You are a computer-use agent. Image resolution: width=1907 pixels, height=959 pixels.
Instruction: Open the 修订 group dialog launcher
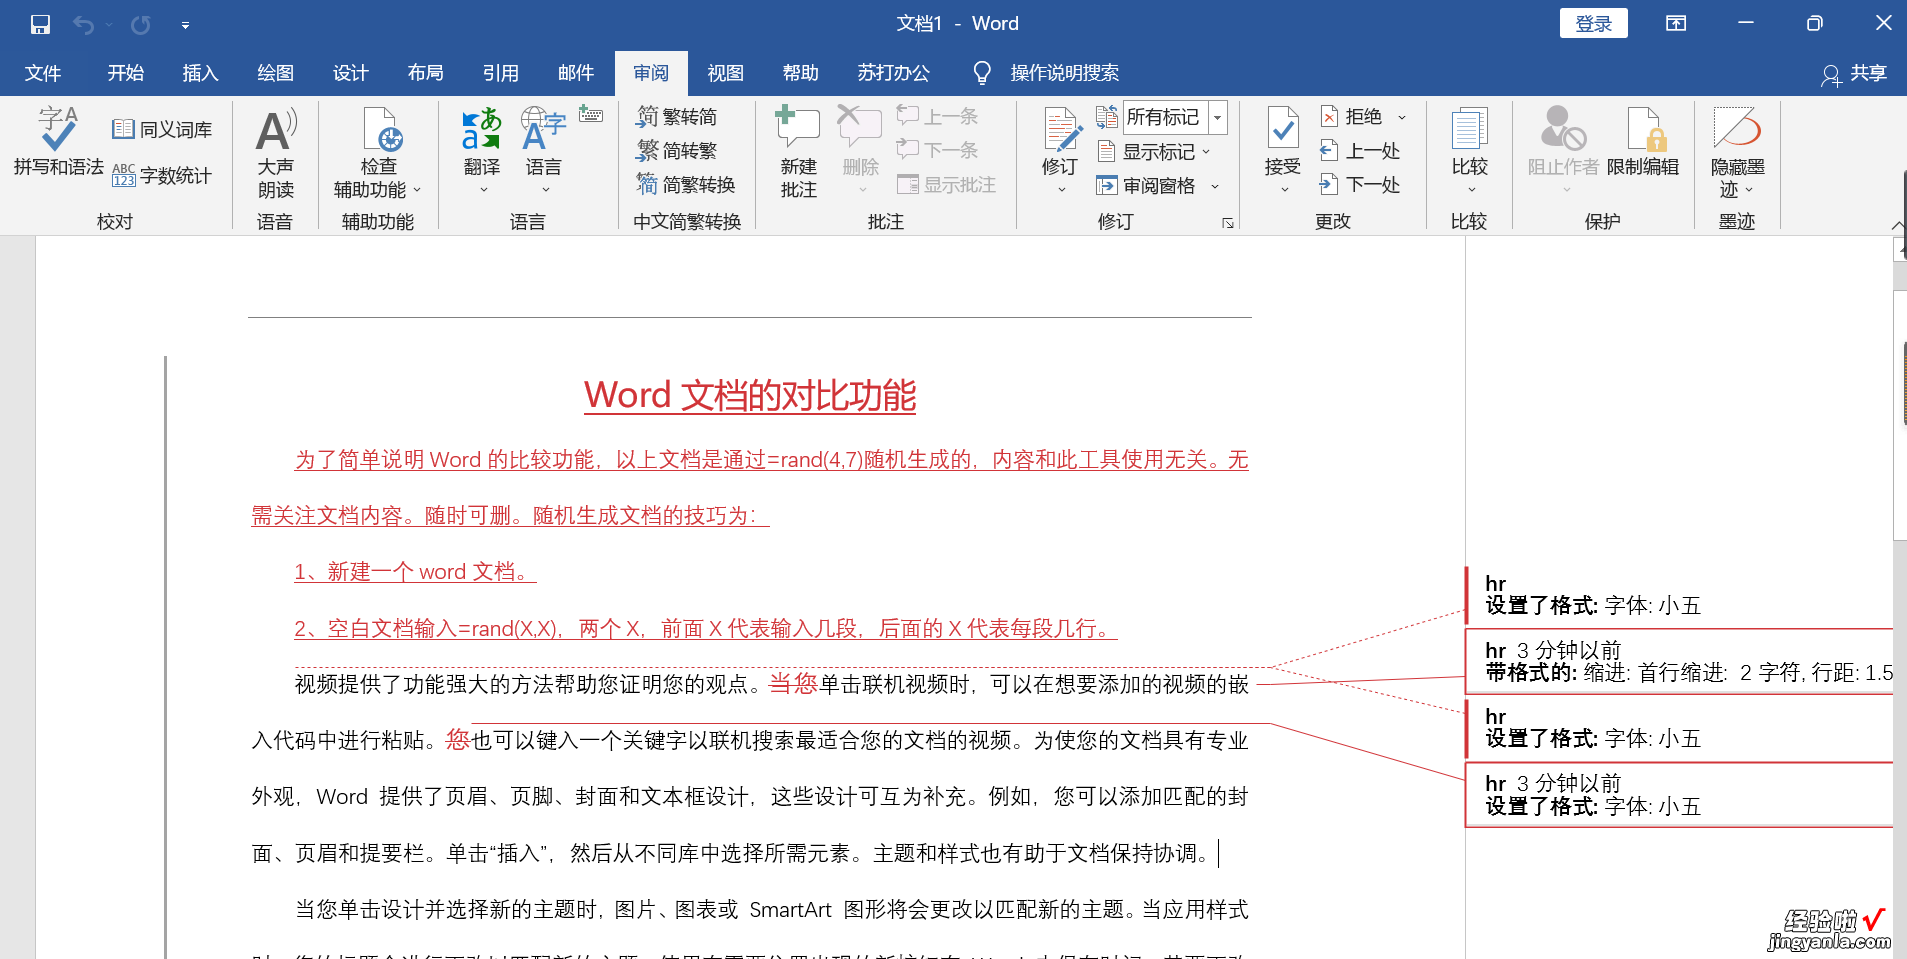point(1228,223)
